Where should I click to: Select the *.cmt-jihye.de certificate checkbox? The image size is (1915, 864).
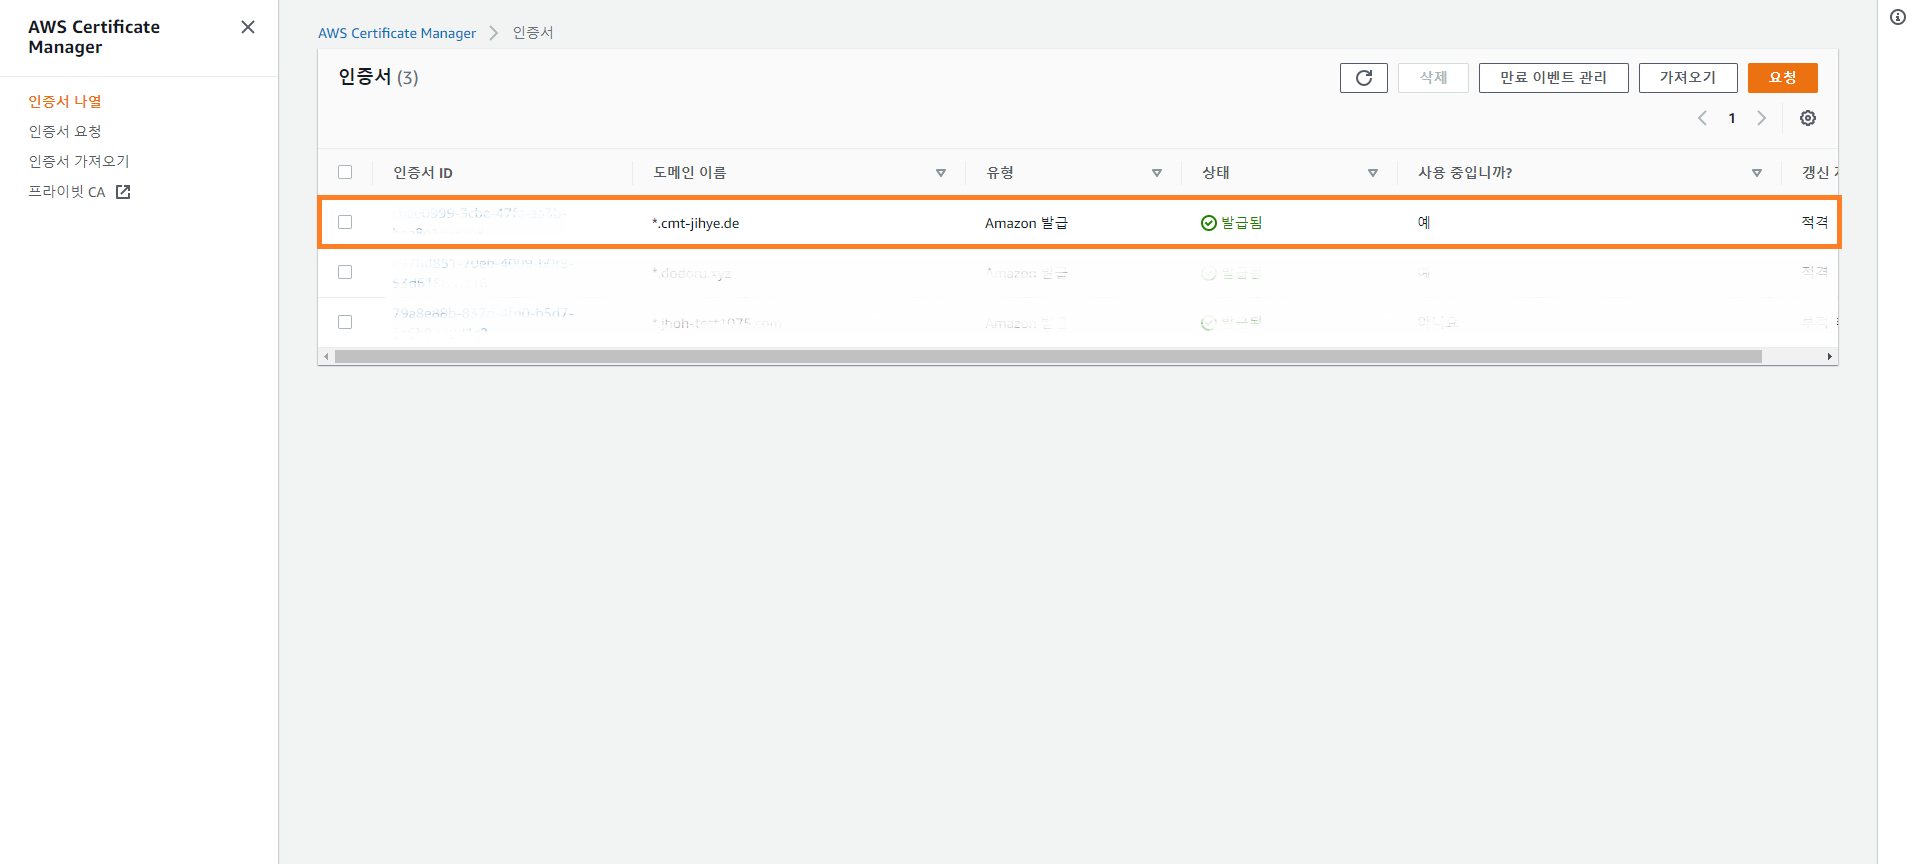[x=345, y=222]
